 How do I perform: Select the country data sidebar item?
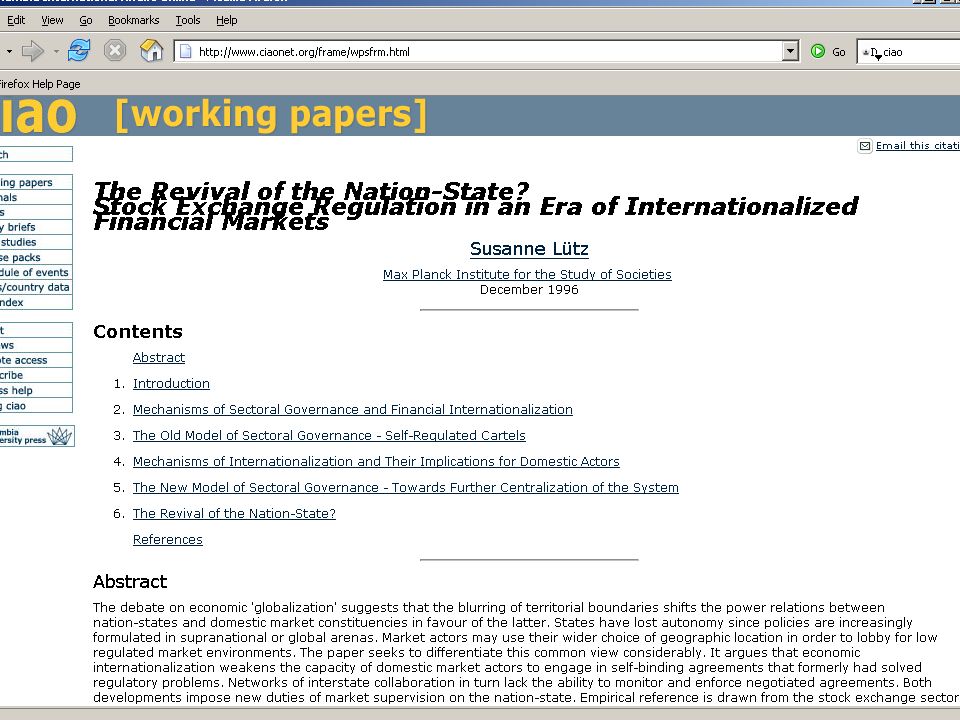tap(36, 287)
